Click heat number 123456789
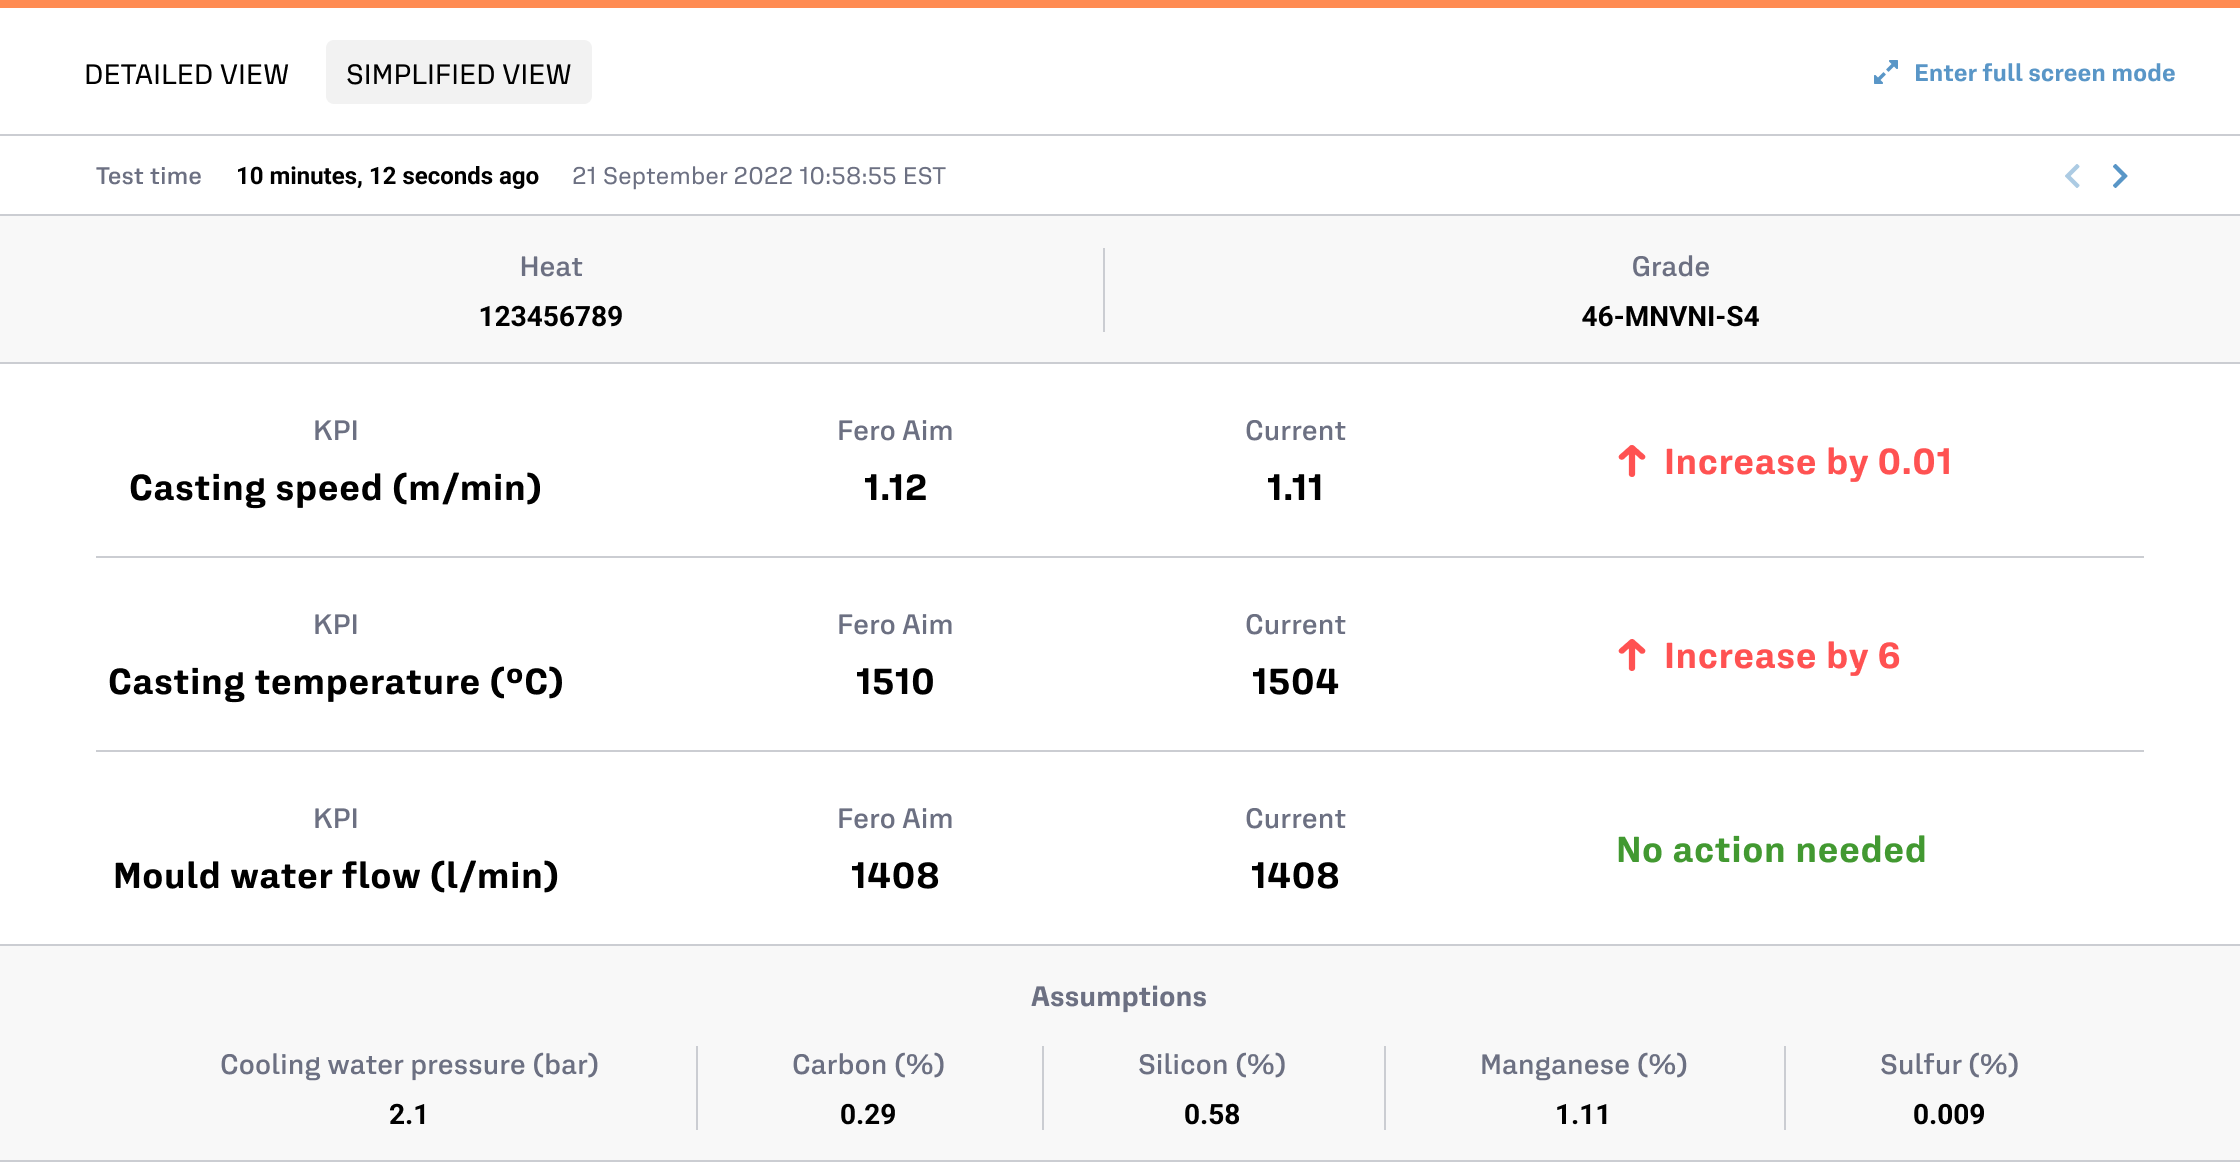The image size is (2240, 1162). coord(550,316)
